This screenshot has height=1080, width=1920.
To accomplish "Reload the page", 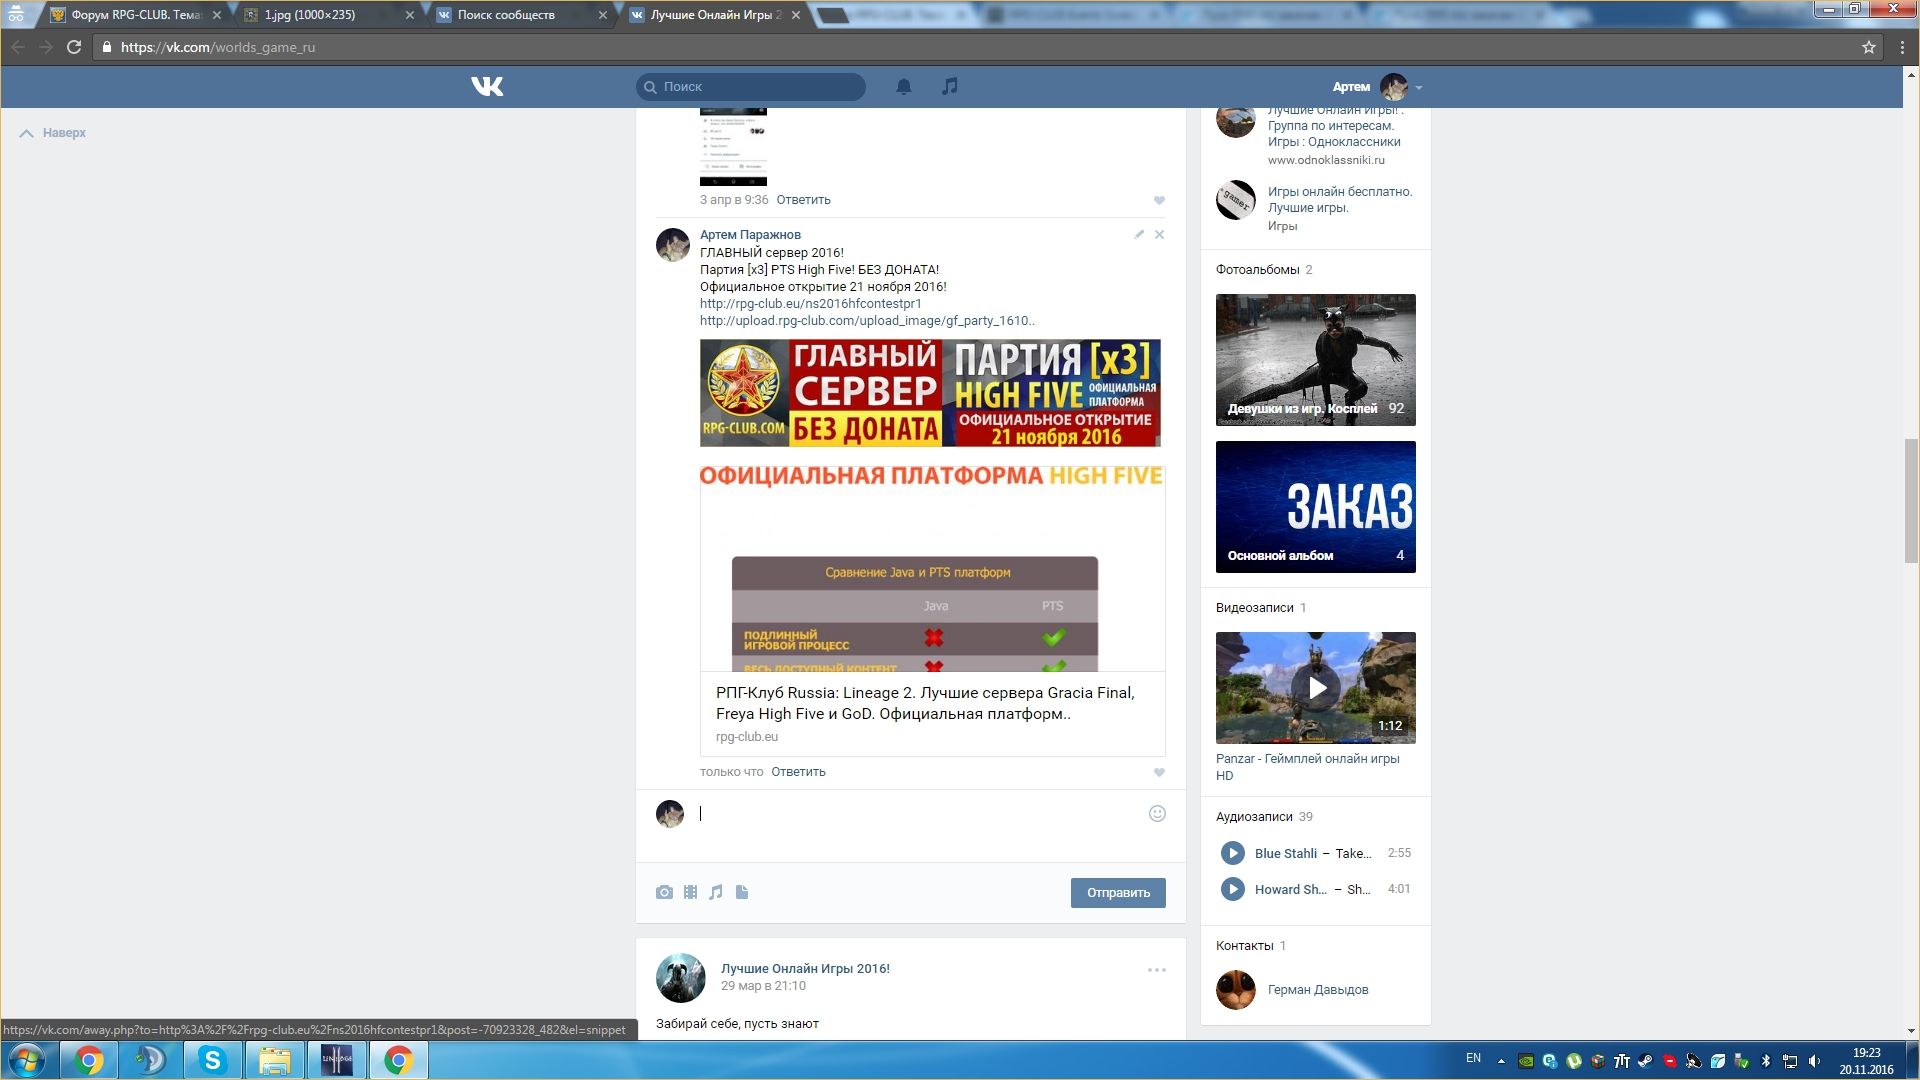I will point(74,47).
